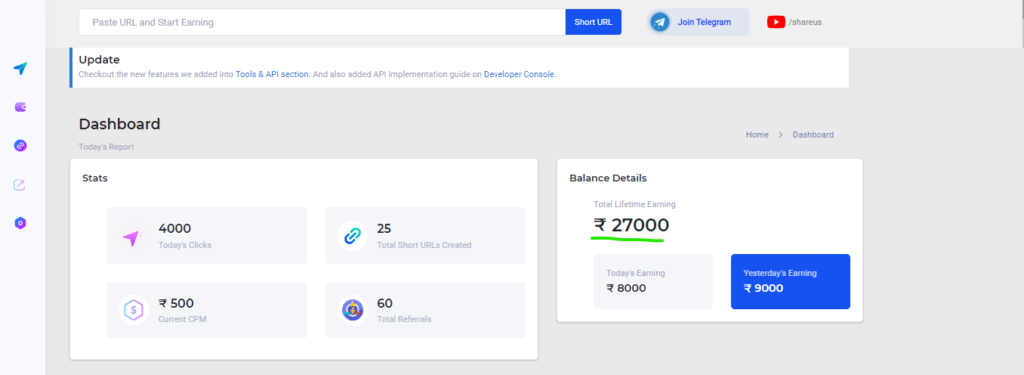
Task: Click the Total Referrals icon
Action: pos(352,310)
